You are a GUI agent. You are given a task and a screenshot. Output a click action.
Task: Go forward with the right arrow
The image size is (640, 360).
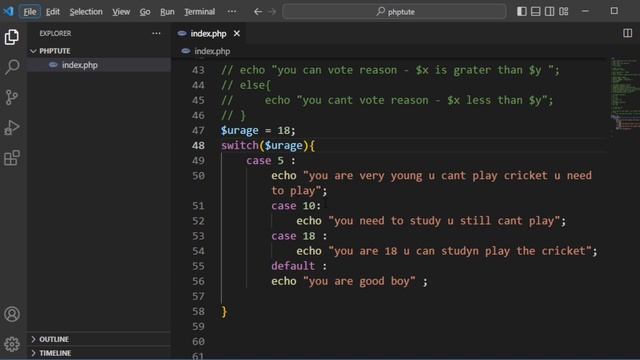pyautogui.click(x=272, y=11)
